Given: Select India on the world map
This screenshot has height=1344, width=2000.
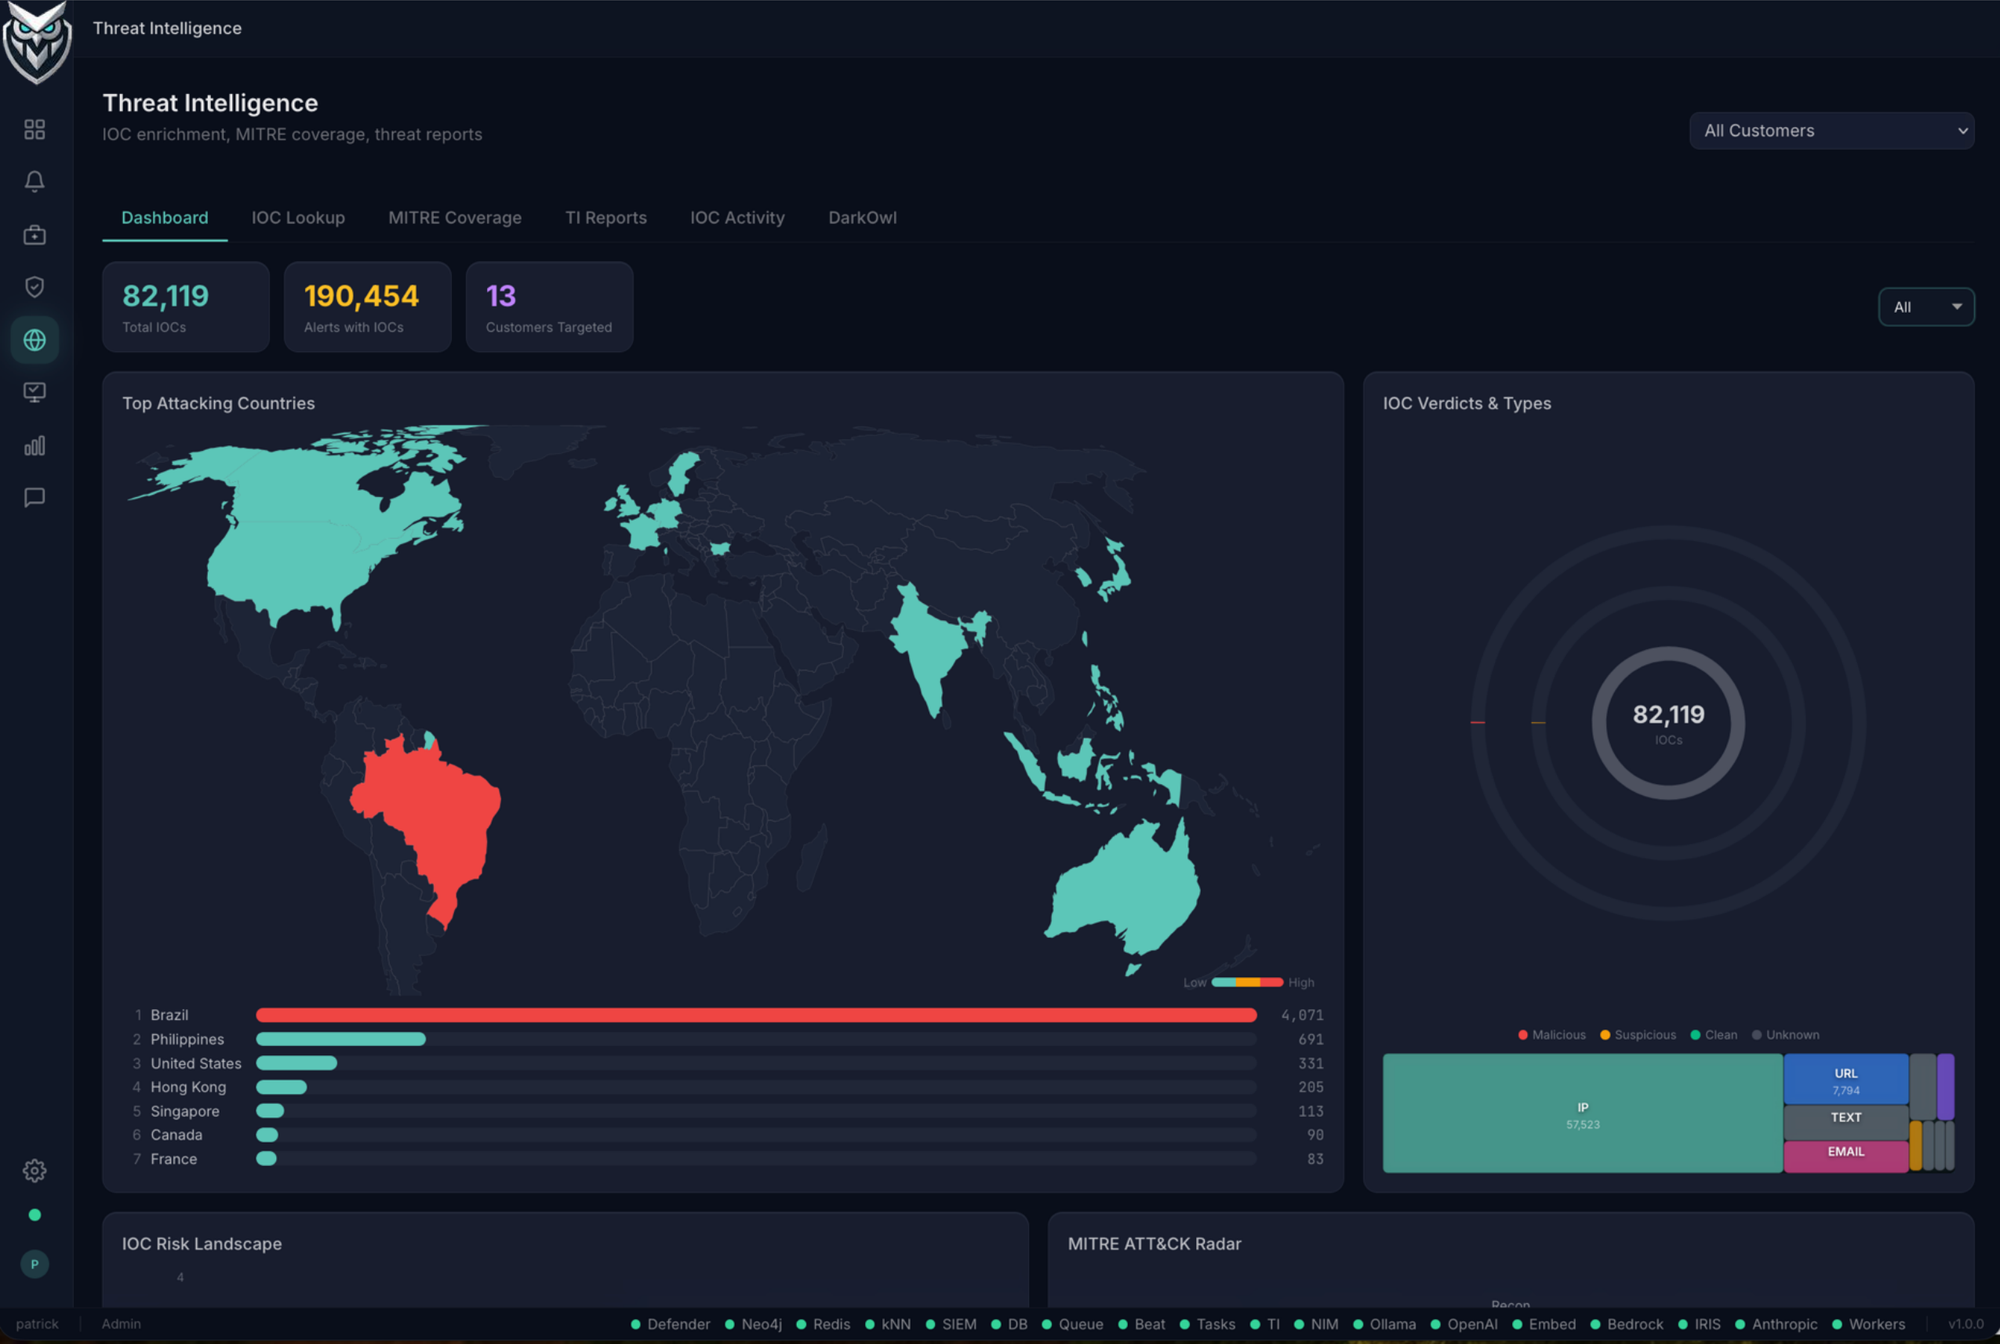Looking at the screenshot, I should coord(930,645).
